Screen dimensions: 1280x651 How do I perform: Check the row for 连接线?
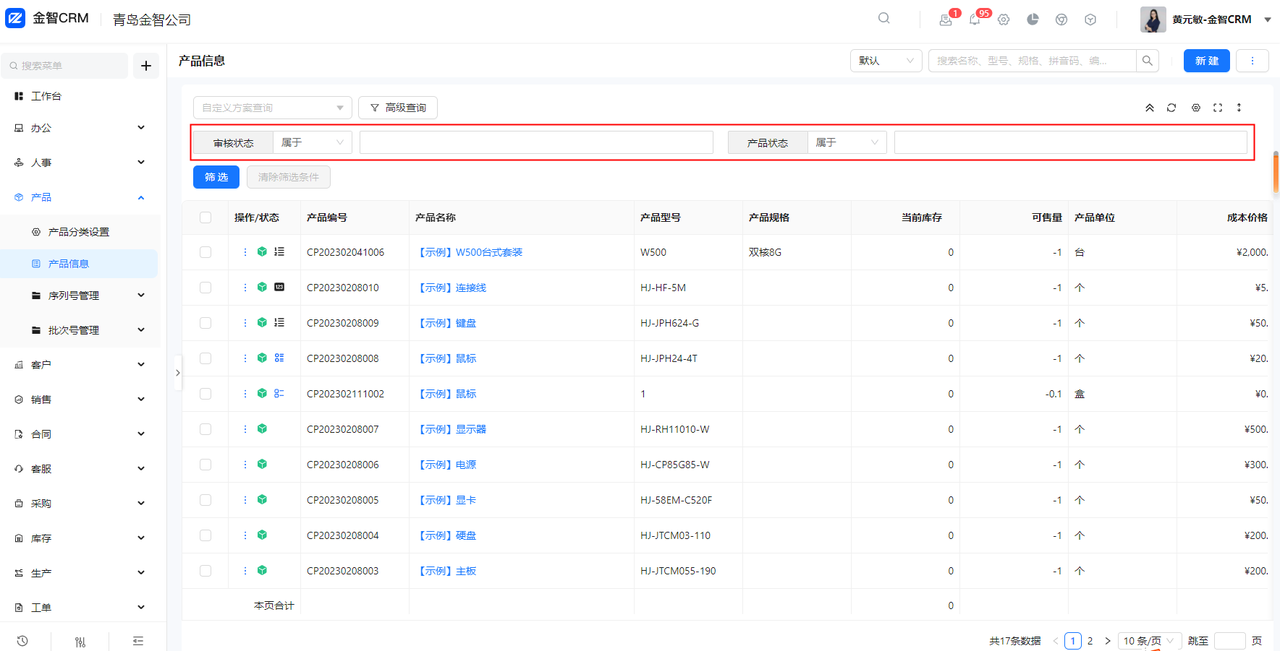(x=205, y=288)
